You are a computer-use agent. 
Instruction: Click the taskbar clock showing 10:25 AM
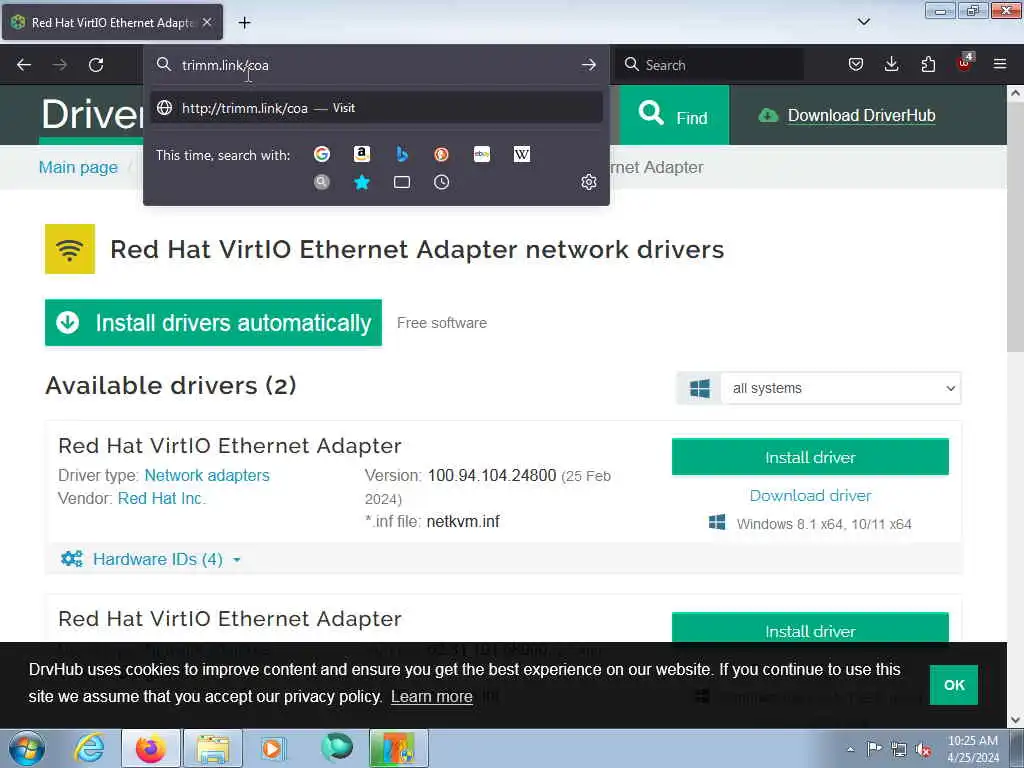pos(972,748)
